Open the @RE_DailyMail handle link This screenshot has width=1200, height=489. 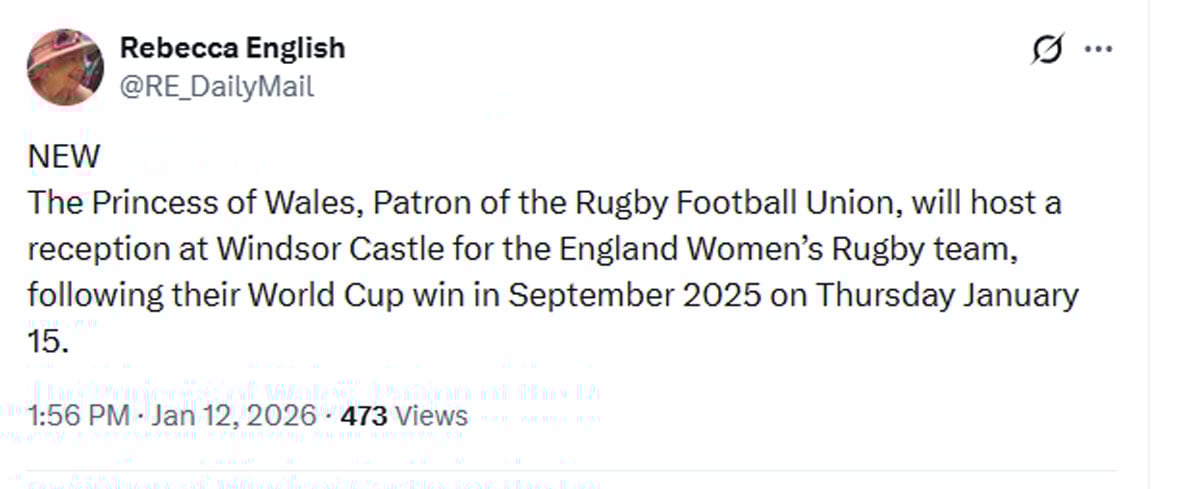pyautogui.click(x=217, y=87)
